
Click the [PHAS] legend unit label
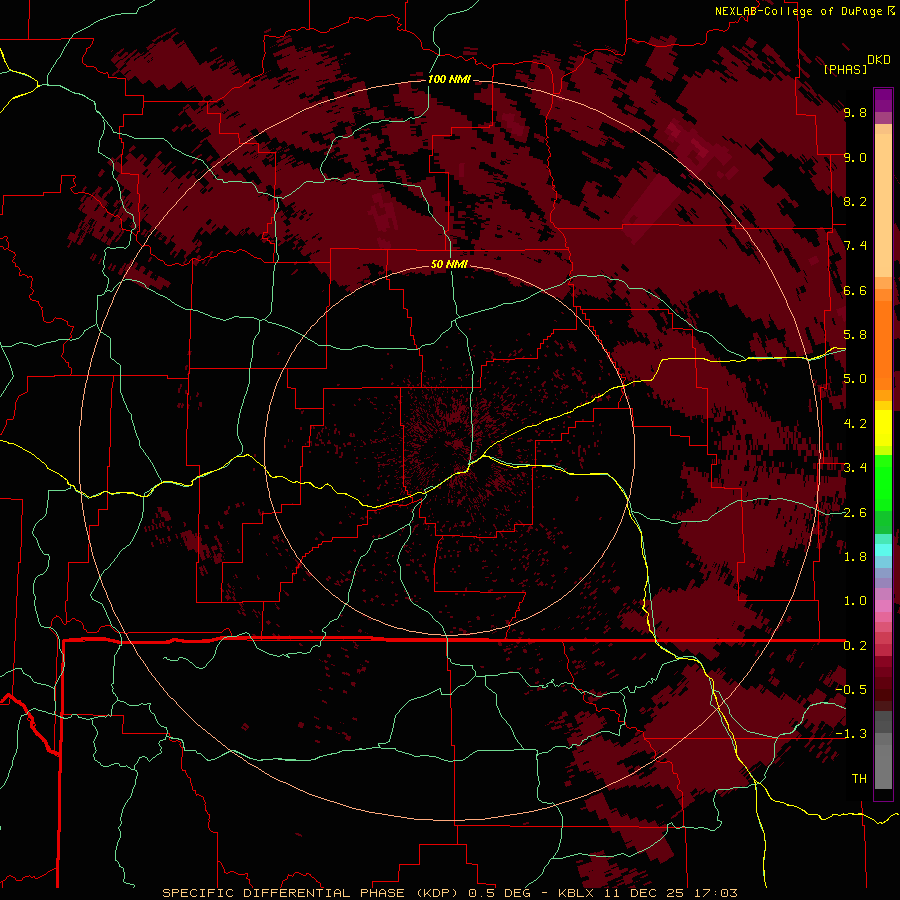click(845, 69)
